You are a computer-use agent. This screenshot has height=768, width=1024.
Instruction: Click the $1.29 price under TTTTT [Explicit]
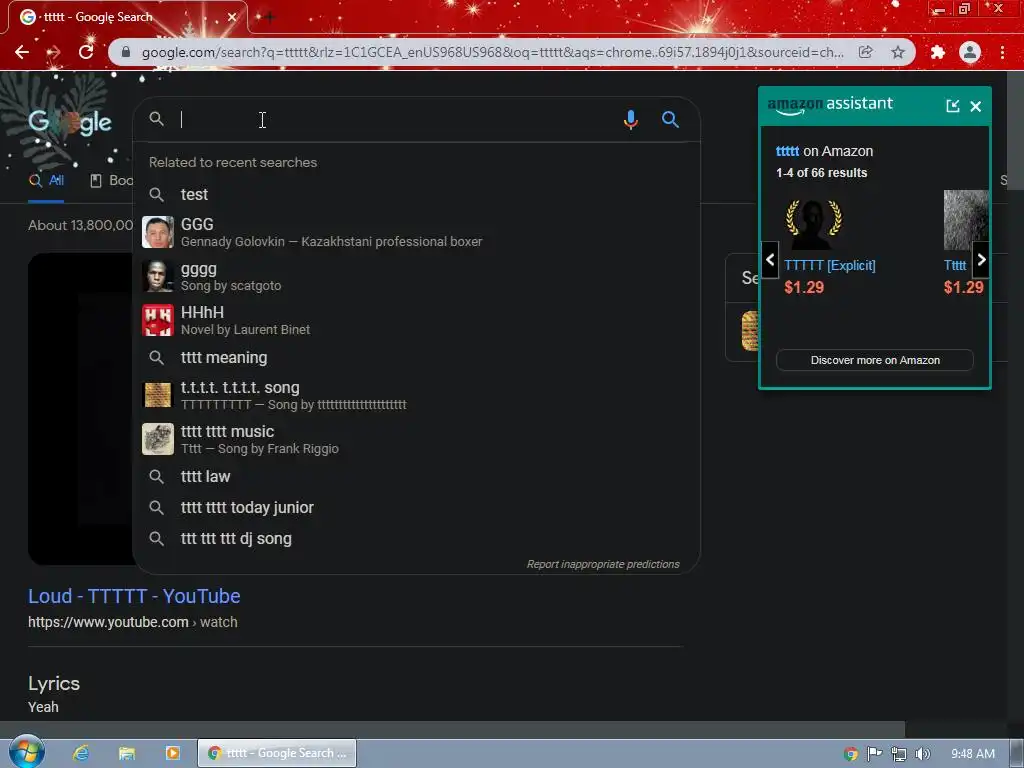(804, 287)
